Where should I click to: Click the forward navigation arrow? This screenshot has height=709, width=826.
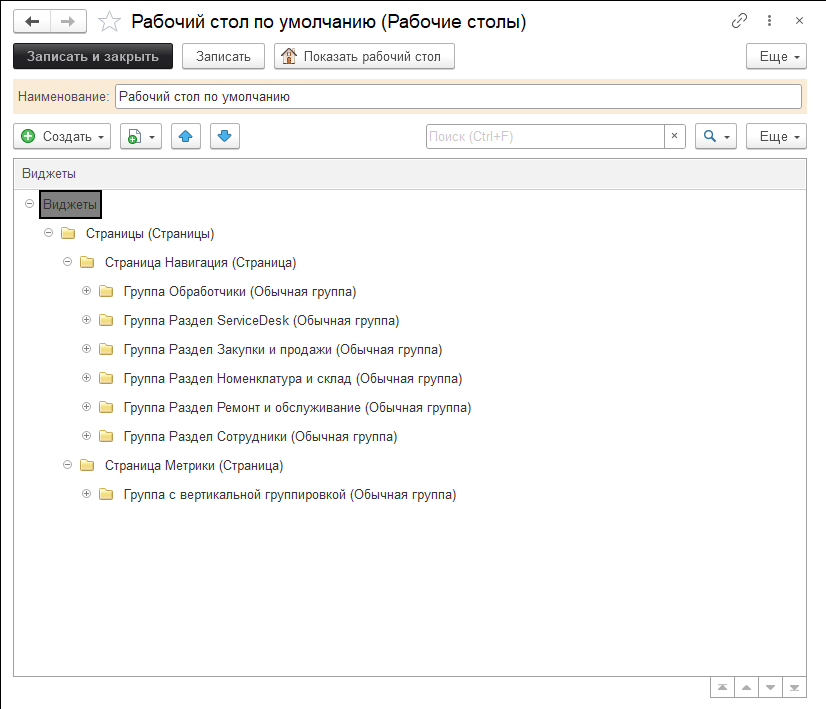pyautogui.click(x=67, y=21)
